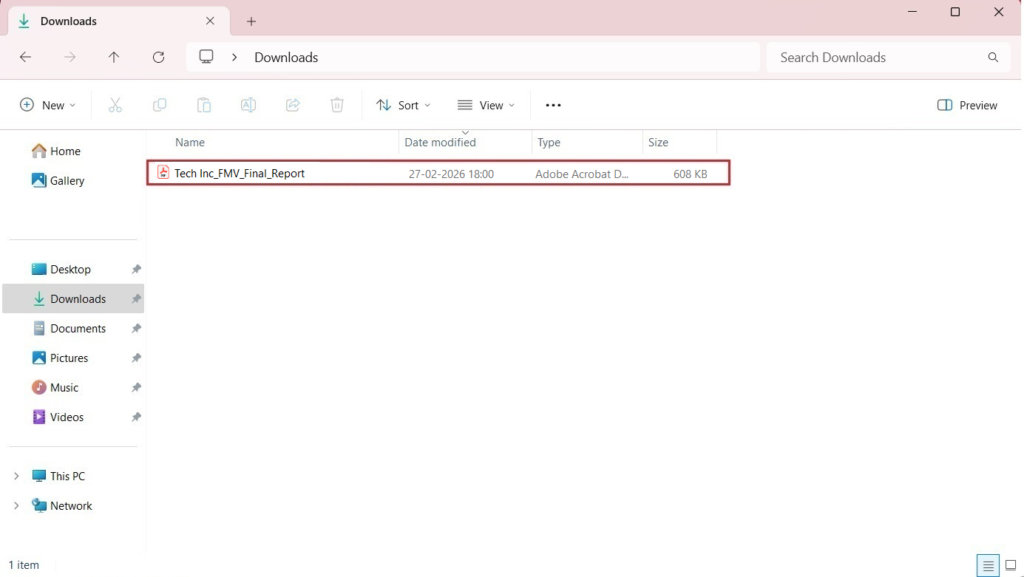Delete the file using the trash icon
Screen dimensions: 1024x577
point(337,104)
